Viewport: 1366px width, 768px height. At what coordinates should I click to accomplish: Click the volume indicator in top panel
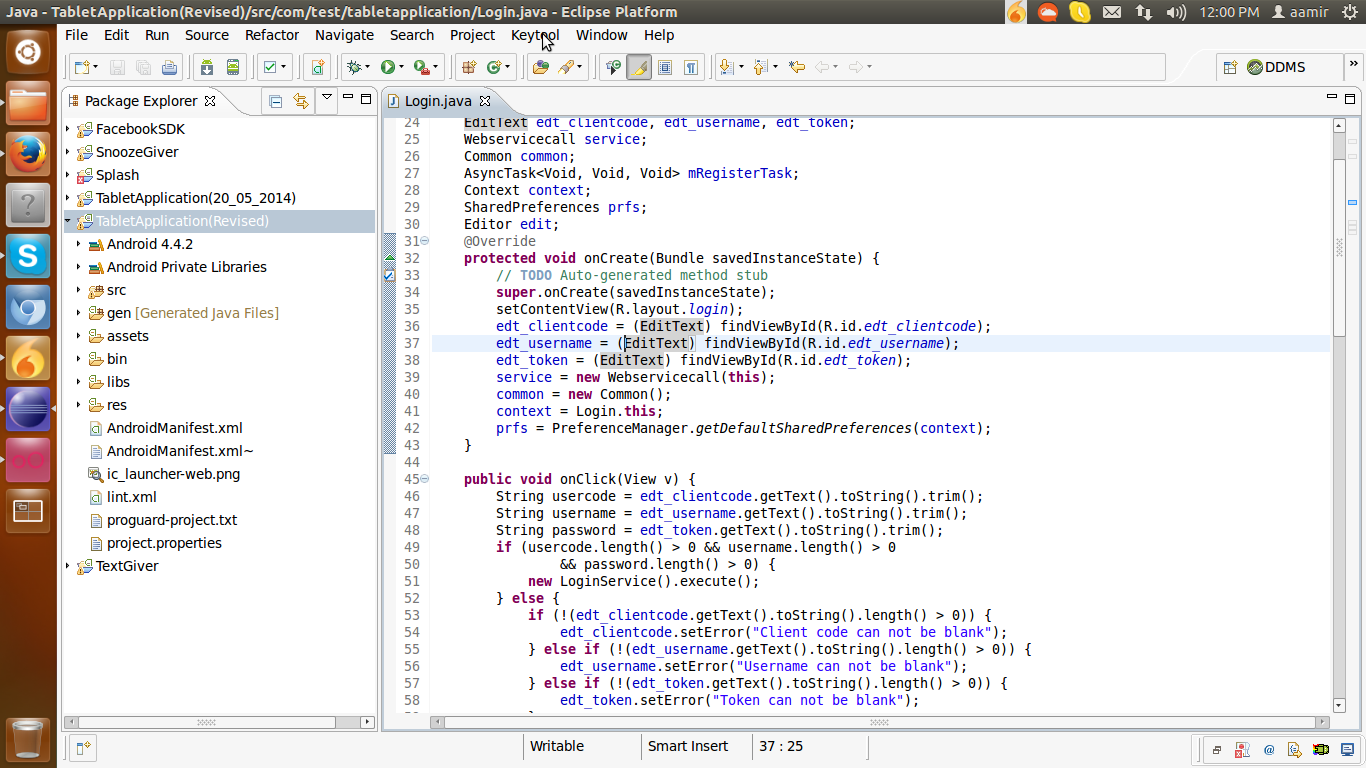click(x=1176, y=12)
